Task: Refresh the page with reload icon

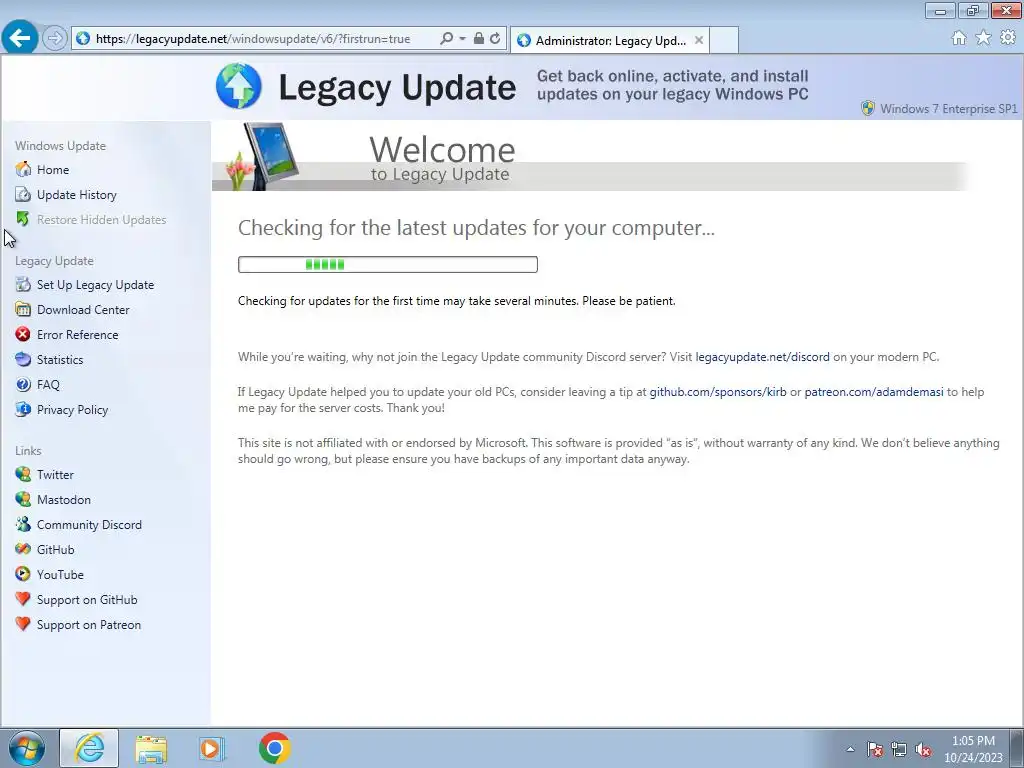Action: tap(495, 39)
